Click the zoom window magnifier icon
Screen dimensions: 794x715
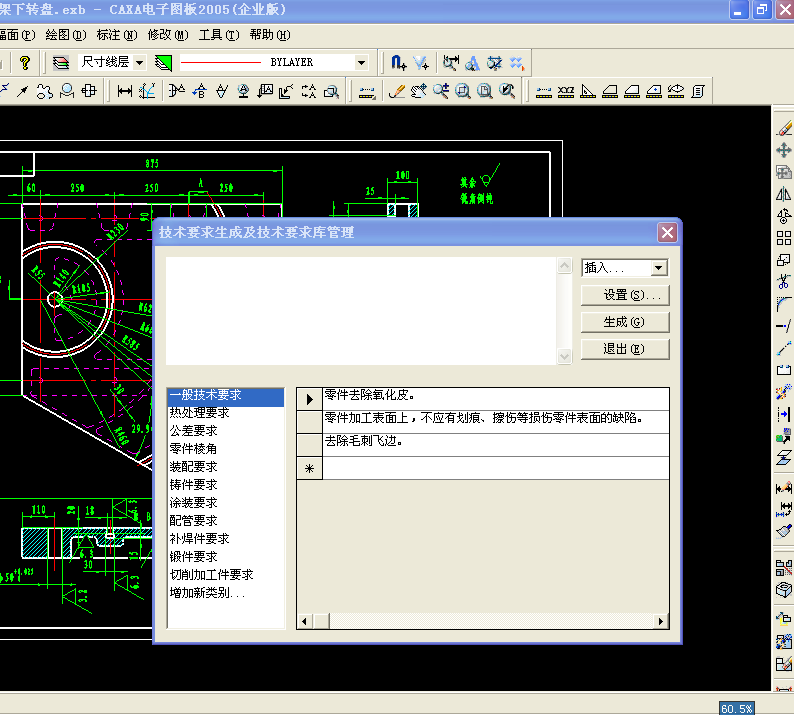(463, 91)
